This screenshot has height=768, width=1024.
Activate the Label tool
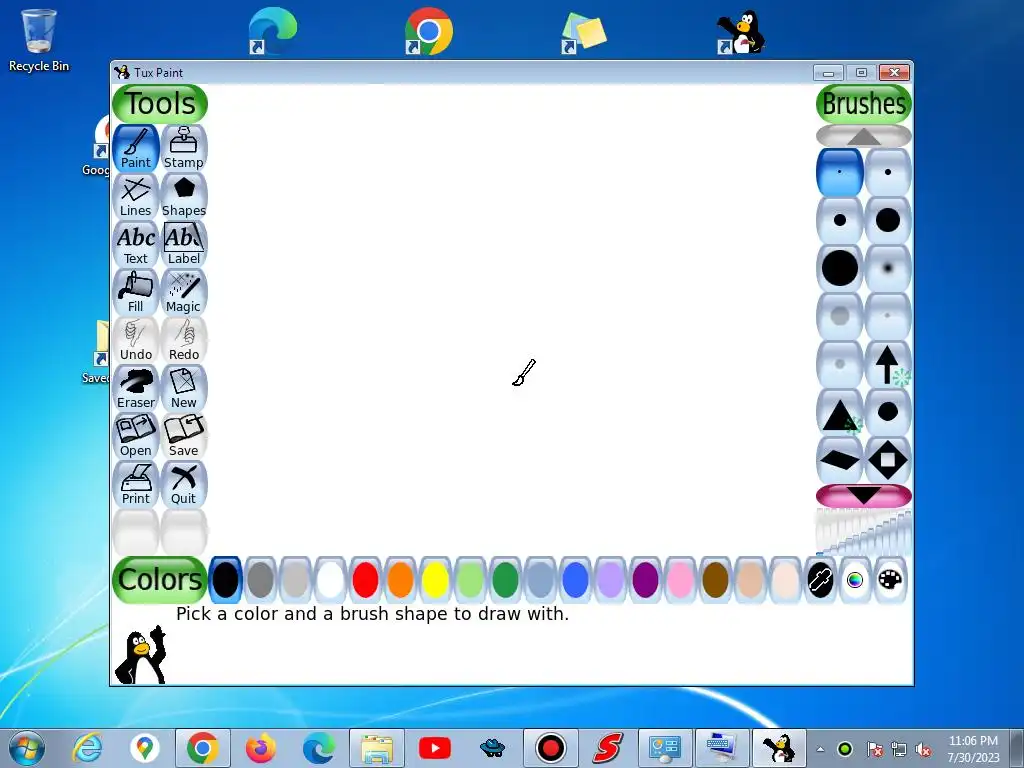tap(184, 244)
